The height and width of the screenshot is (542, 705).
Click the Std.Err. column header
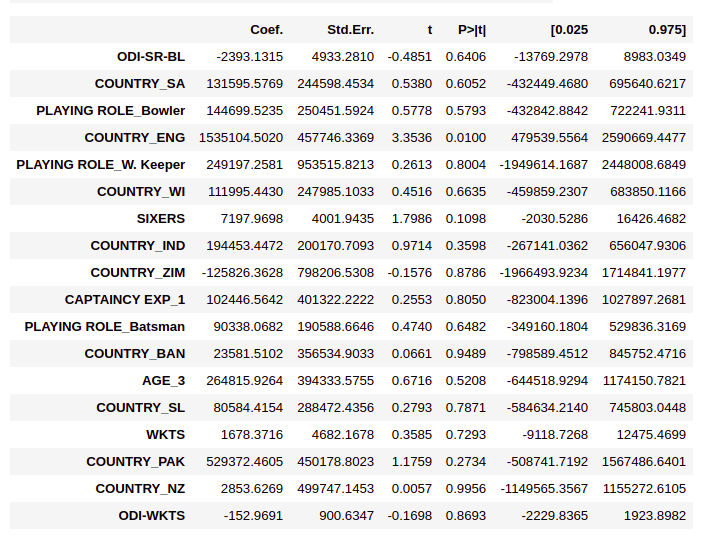(x=350, y=30)
